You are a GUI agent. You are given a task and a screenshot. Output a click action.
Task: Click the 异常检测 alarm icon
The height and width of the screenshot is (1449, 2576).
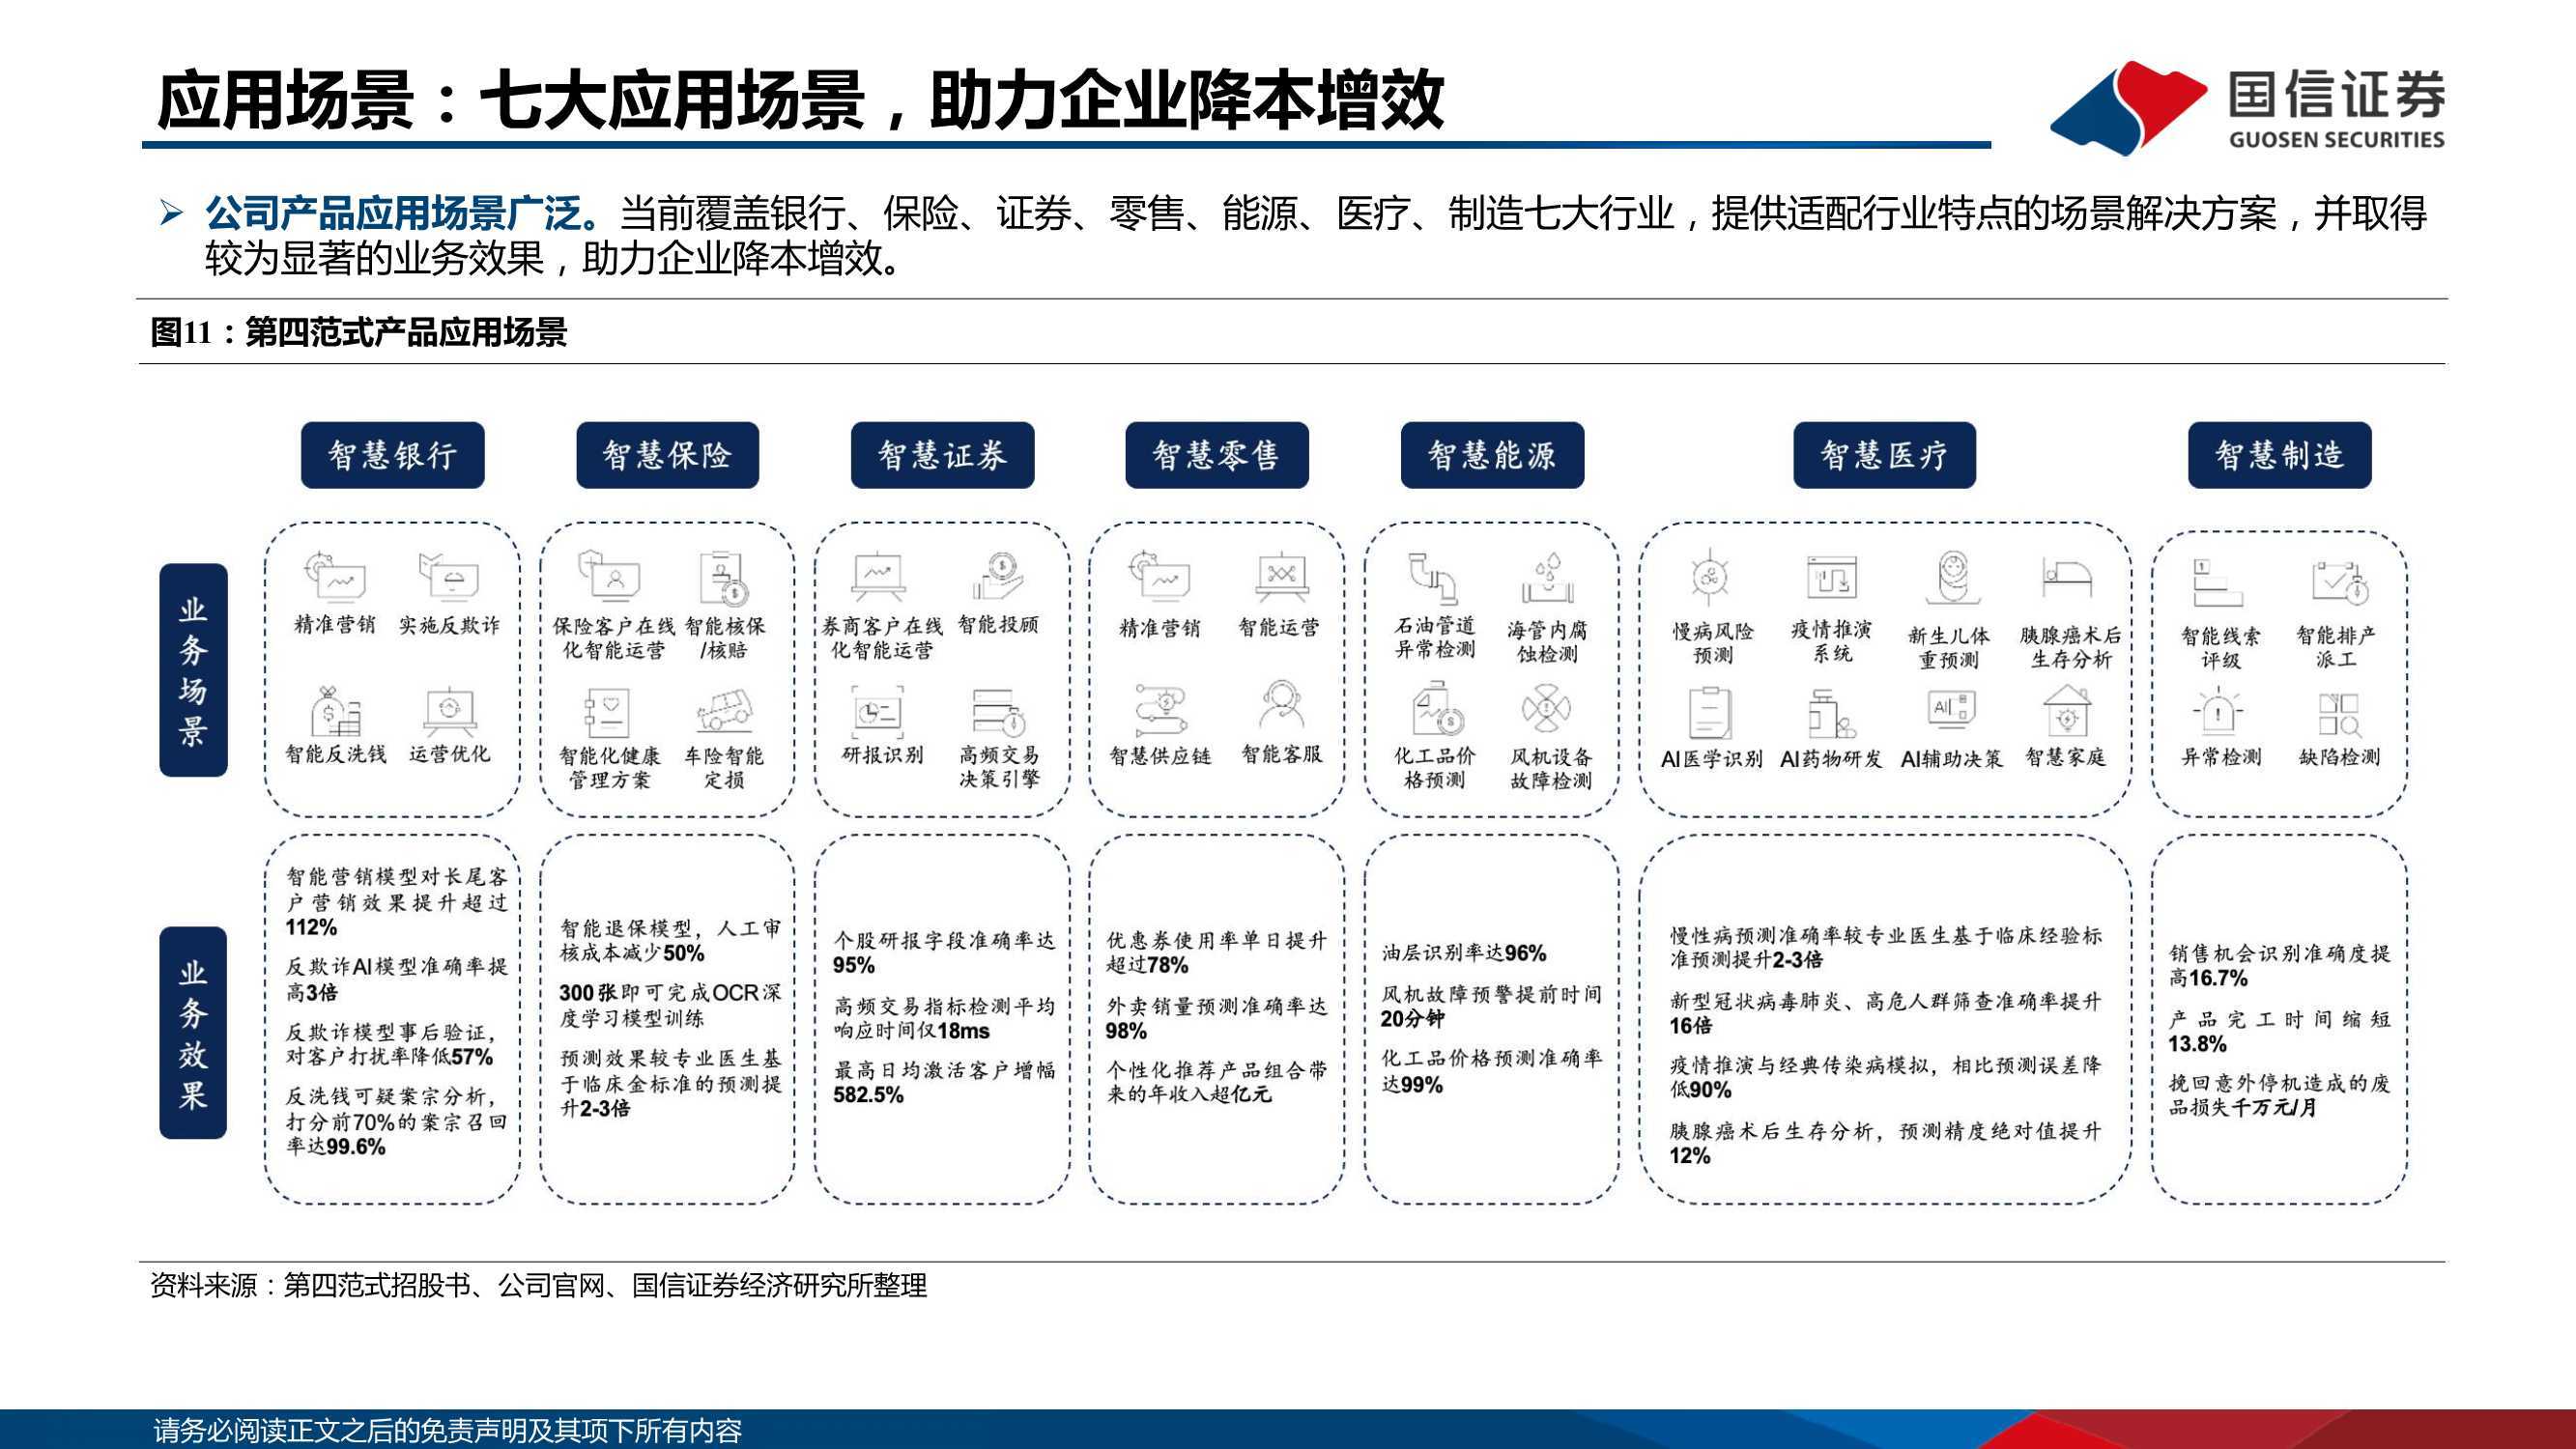pos(2219,710)
